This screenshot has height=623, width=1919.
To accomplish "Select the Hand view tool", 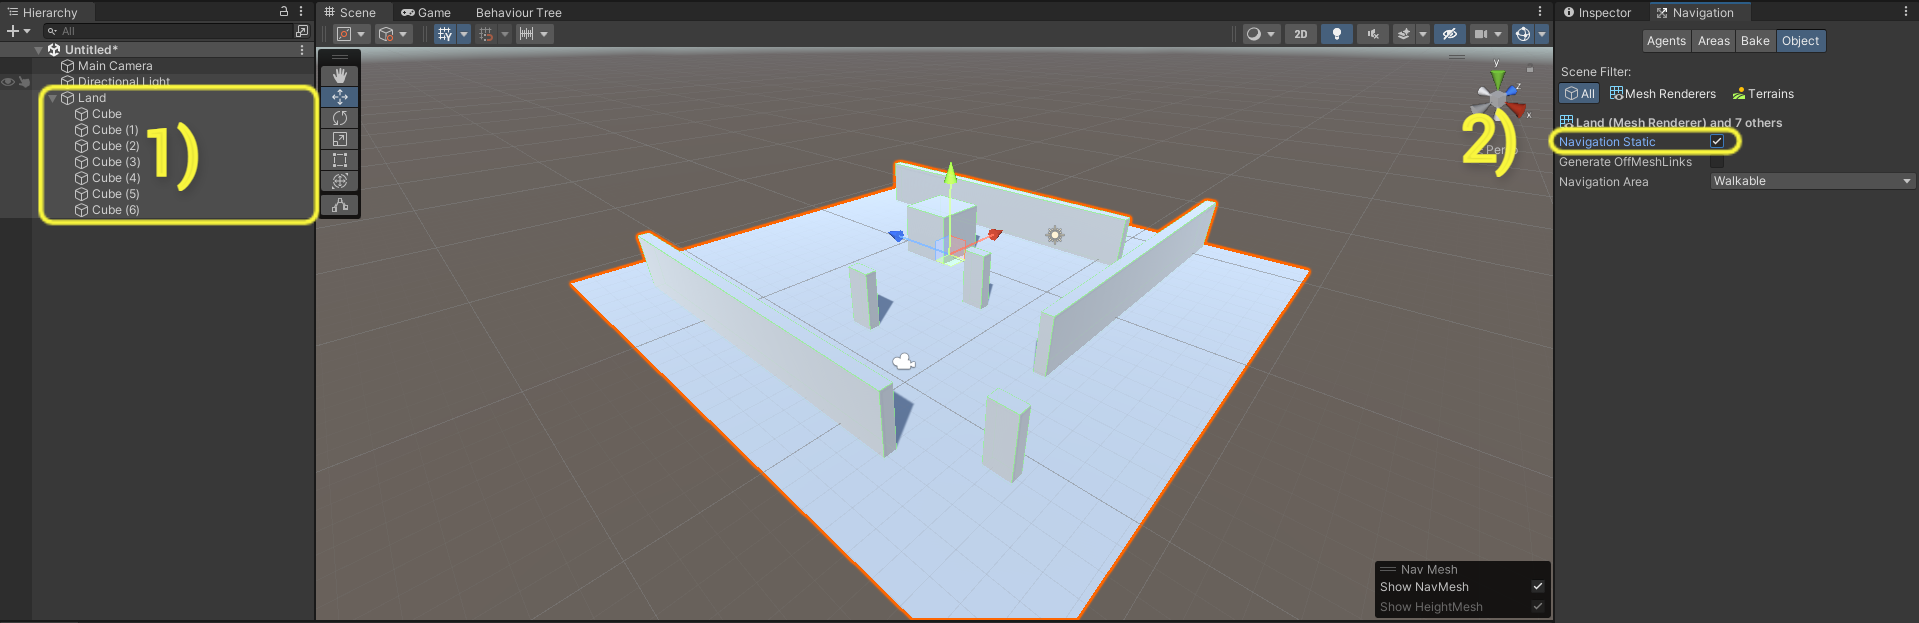I will pyautogui.click(x=340, y=76).
